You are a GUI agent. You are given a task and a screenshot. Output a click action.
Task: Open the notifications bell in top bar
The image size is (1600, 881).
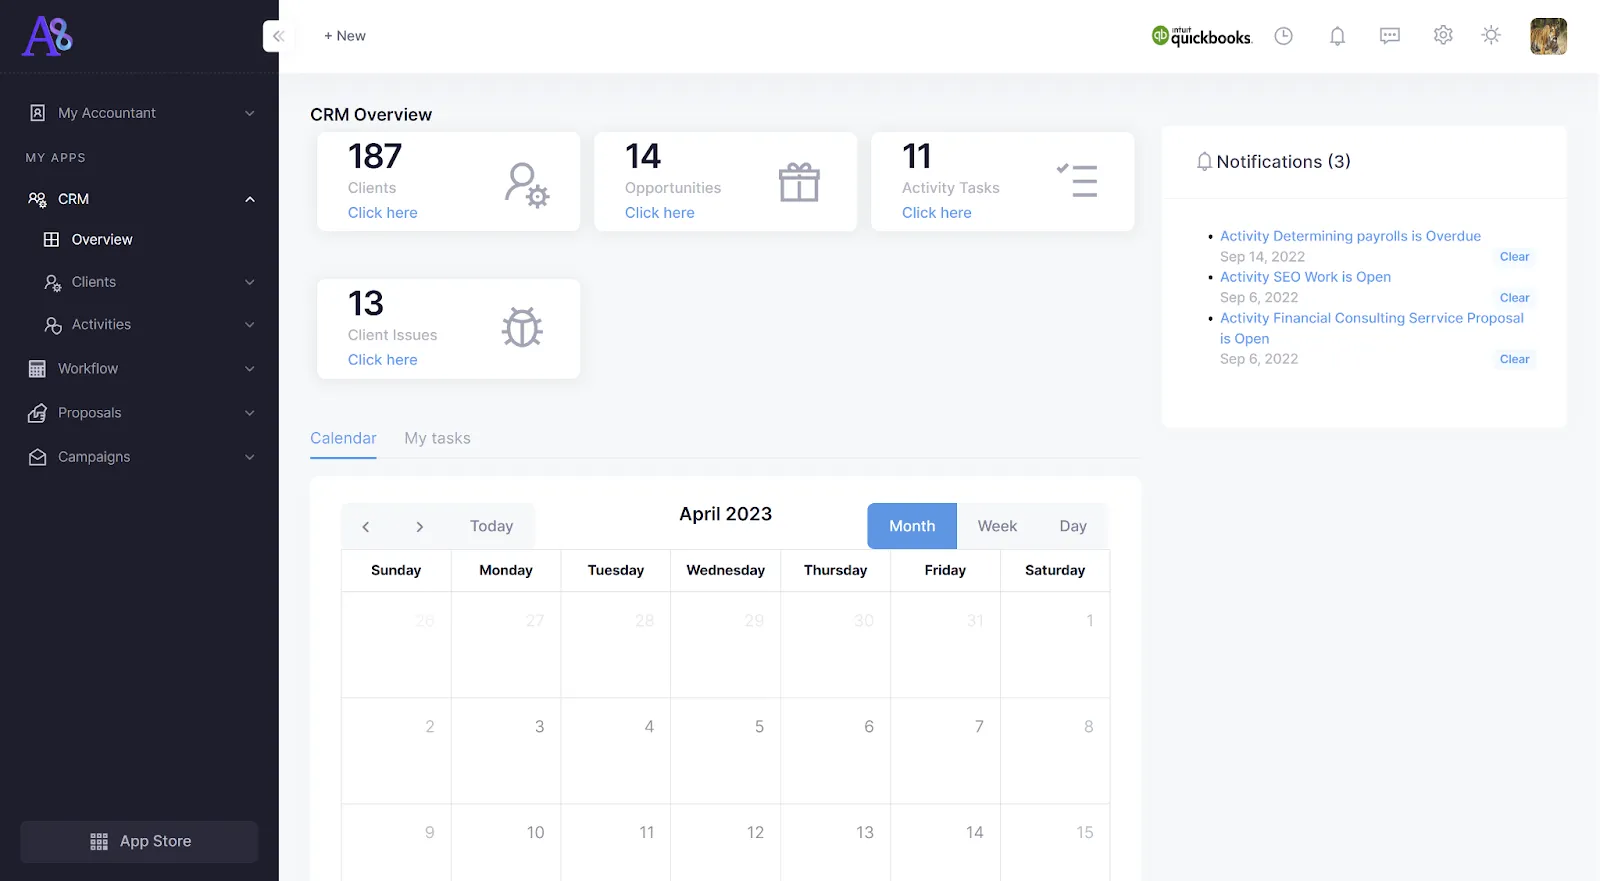point(1337,36)
